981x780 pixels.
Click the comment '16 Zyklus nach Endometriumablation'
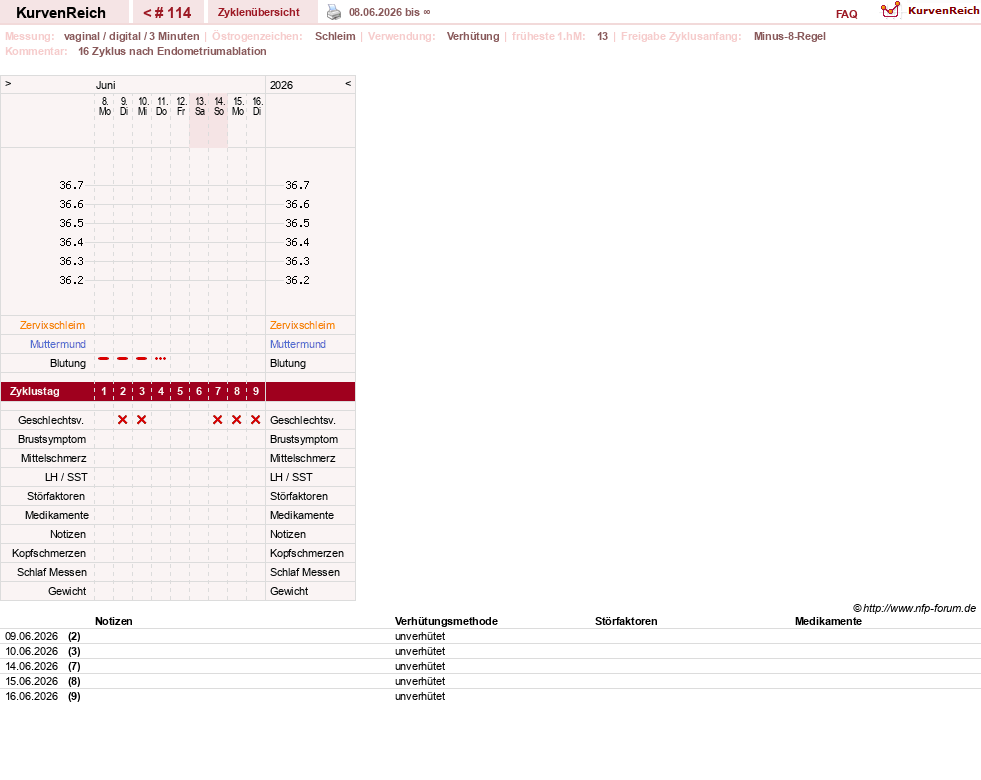[172, 51]
